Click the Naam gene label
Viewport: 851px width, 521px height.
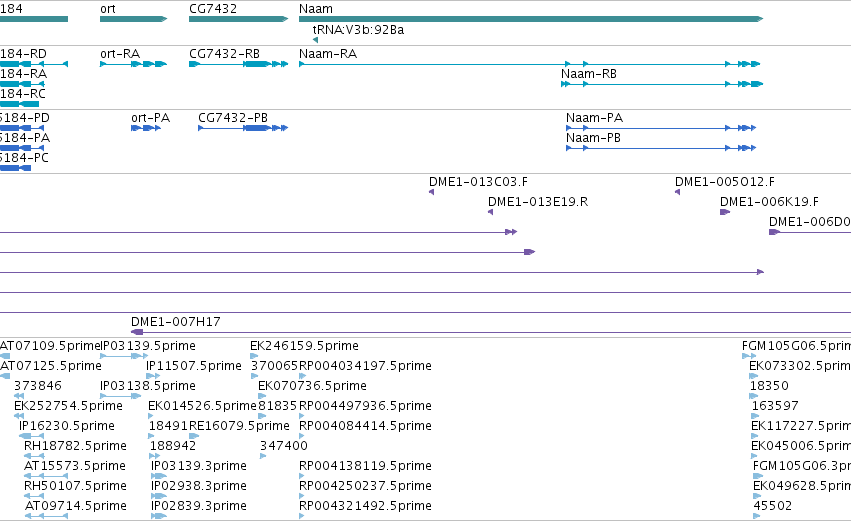315,9
